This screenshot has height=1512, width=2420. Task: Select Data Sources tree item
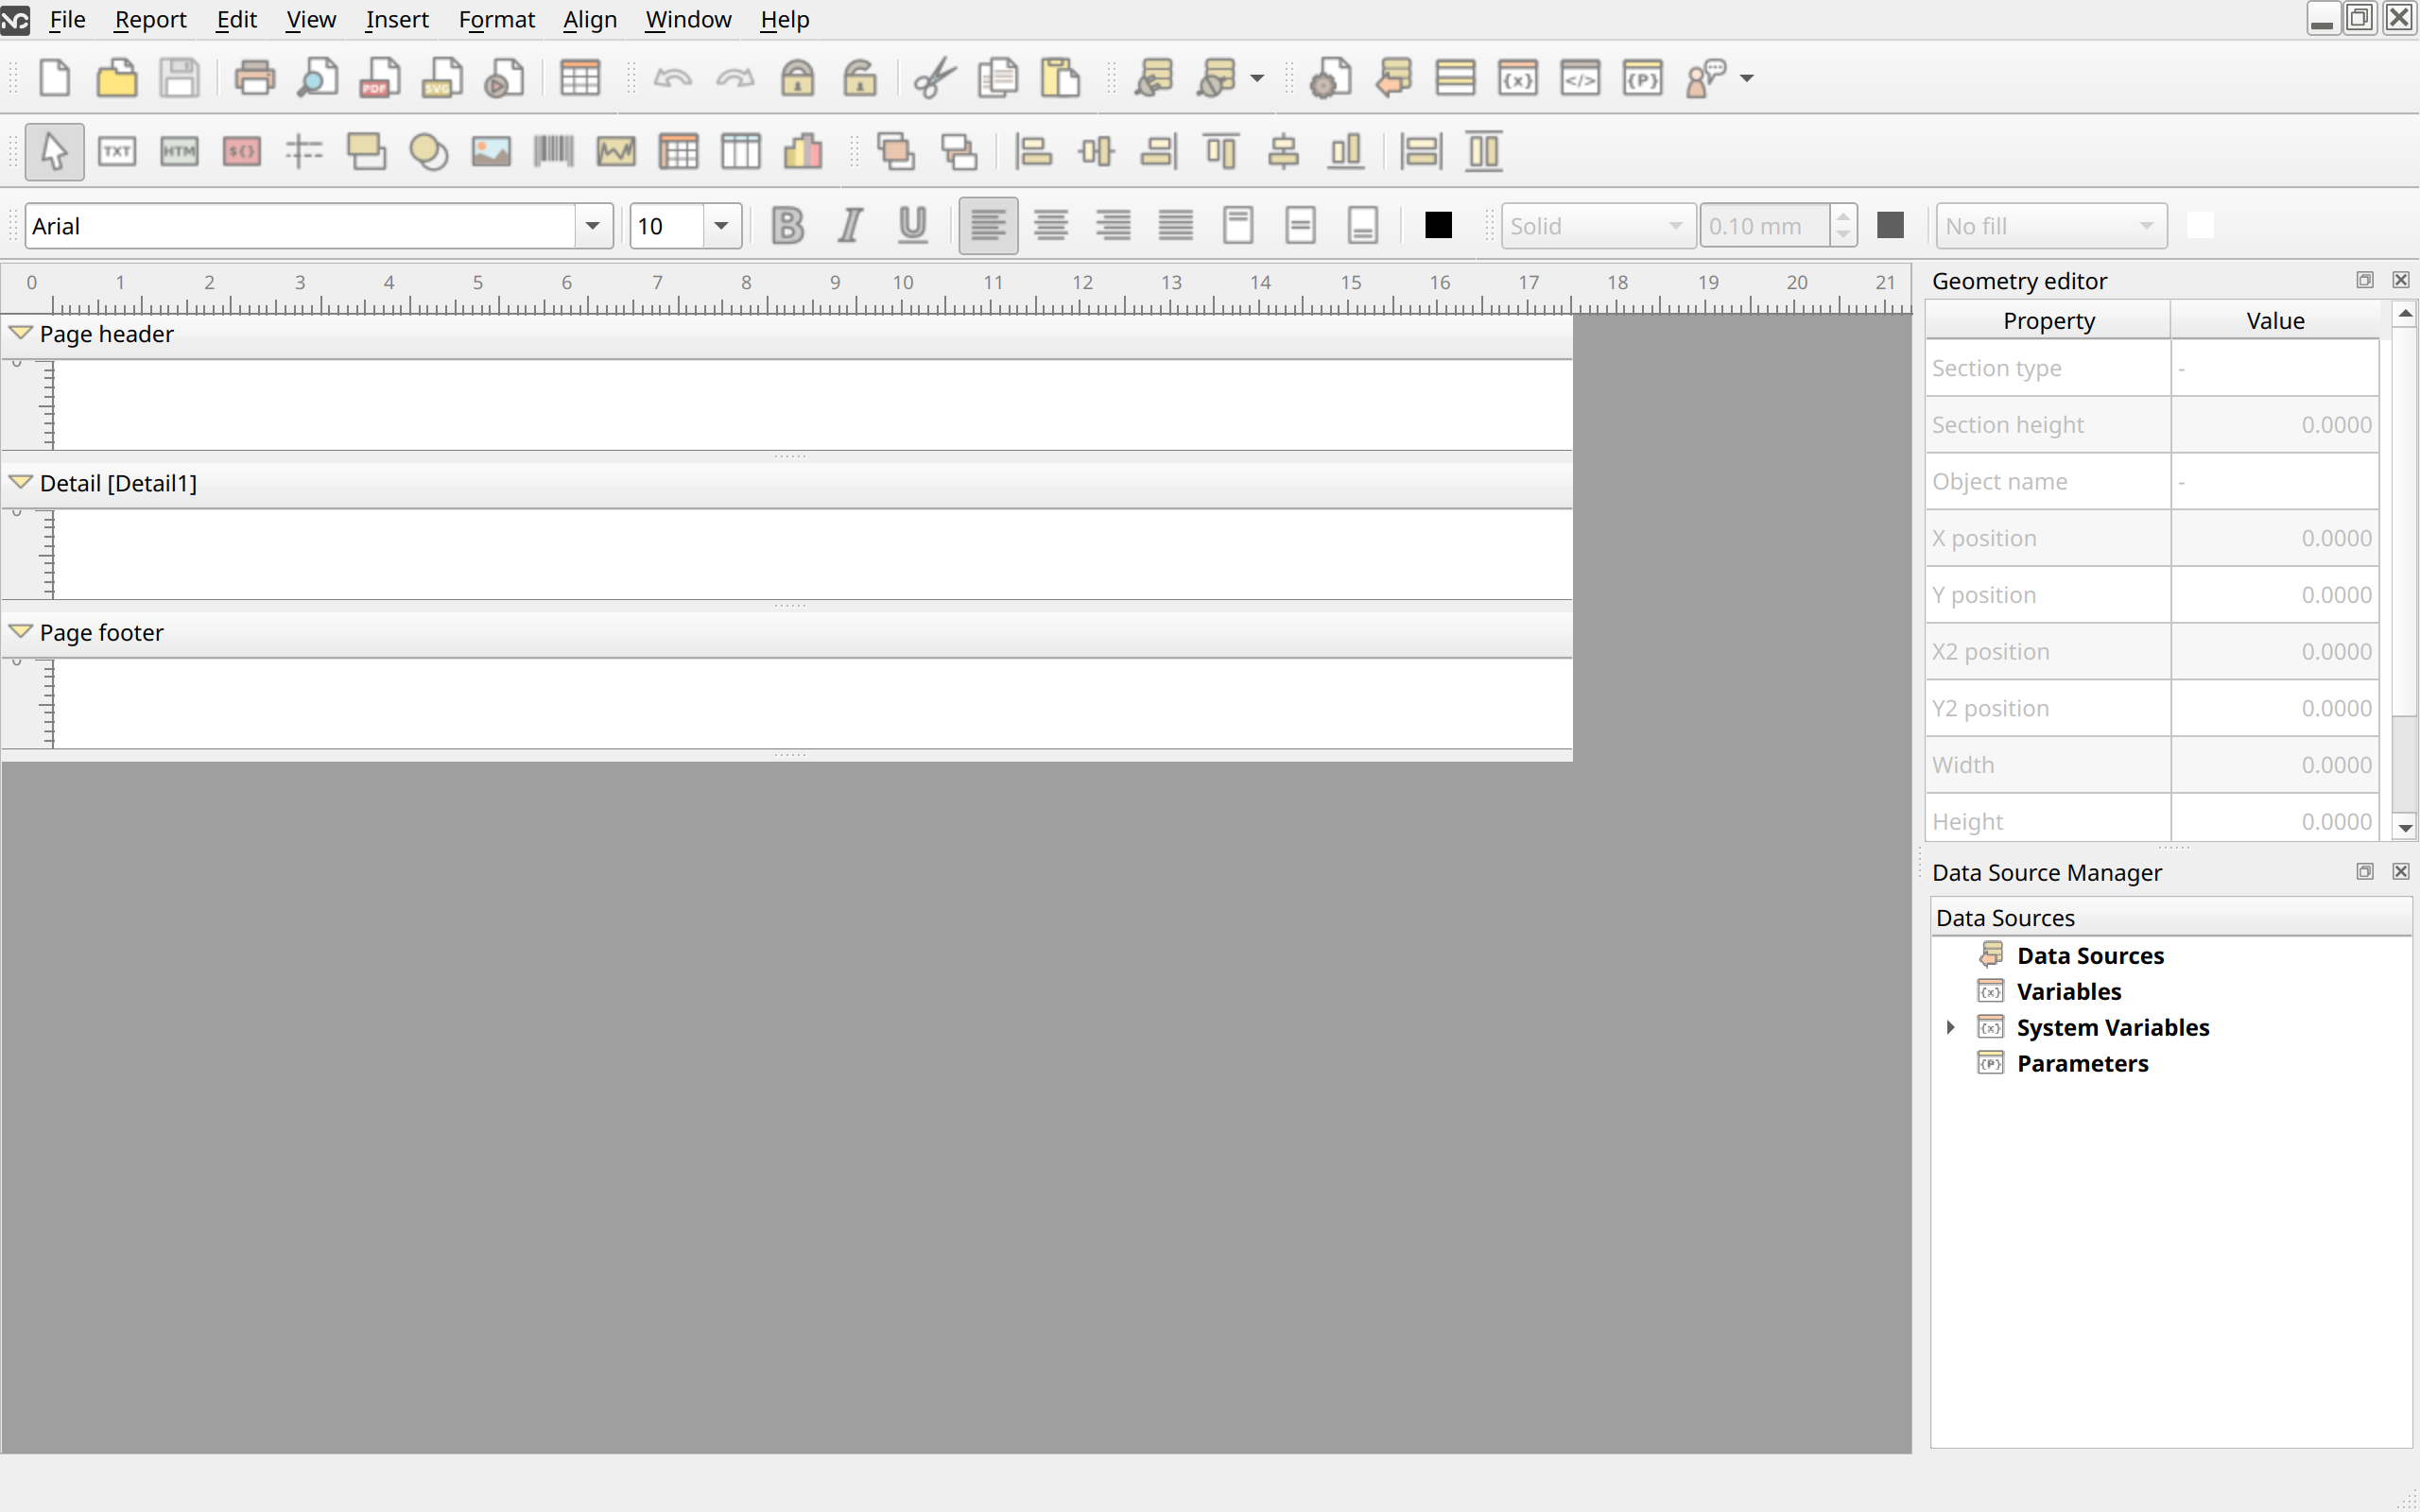[x=2090, y=955]
